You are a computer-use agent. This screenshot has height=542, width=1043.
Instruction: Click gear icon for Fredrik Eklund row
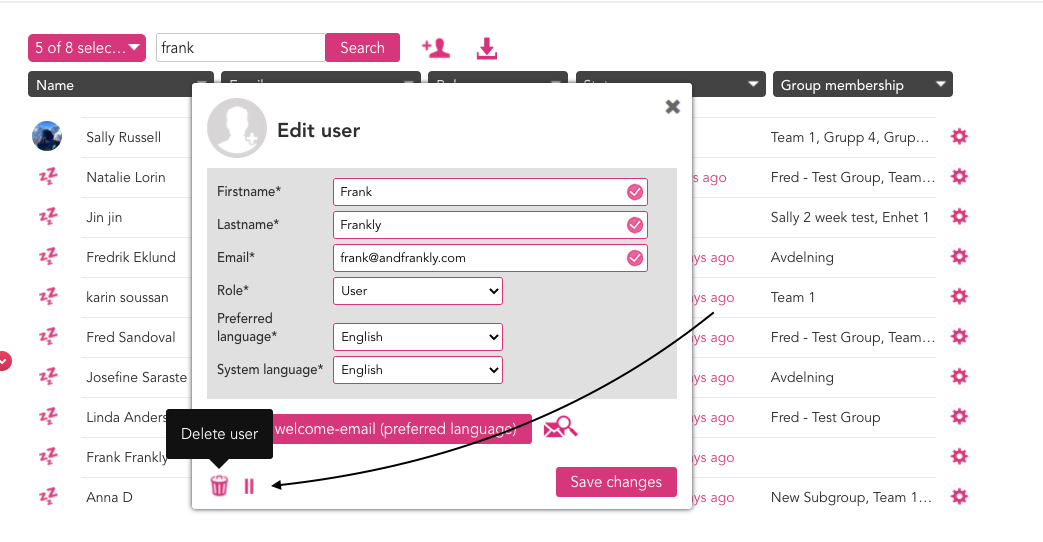pyautogui.click(x=959, y=257)
